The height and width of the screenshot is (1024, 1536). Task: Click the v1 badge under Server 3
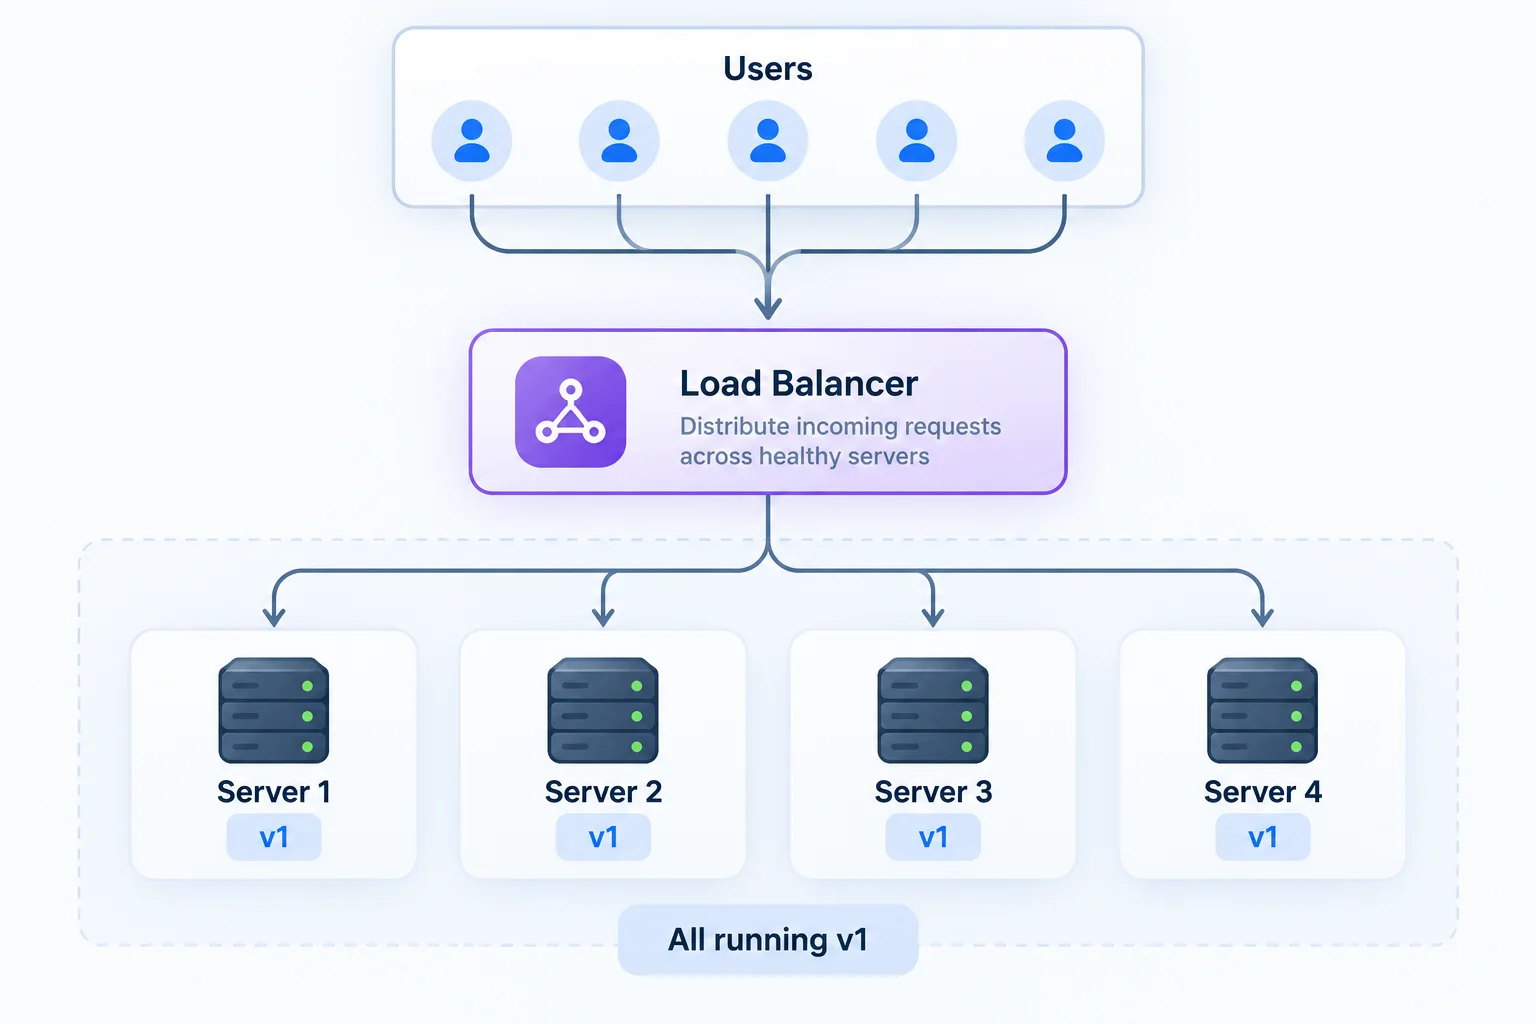[x=933, y=837]
